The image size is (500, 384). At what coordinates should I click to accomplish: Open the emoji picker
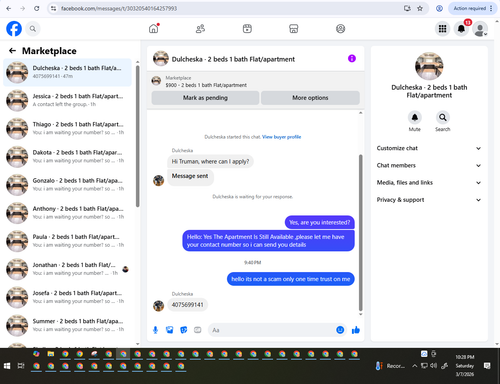[340, 330]
